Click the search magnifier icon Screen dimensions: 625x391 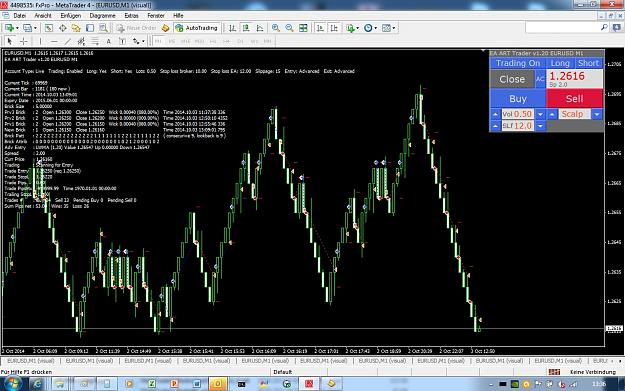click(x=604, y=27)
